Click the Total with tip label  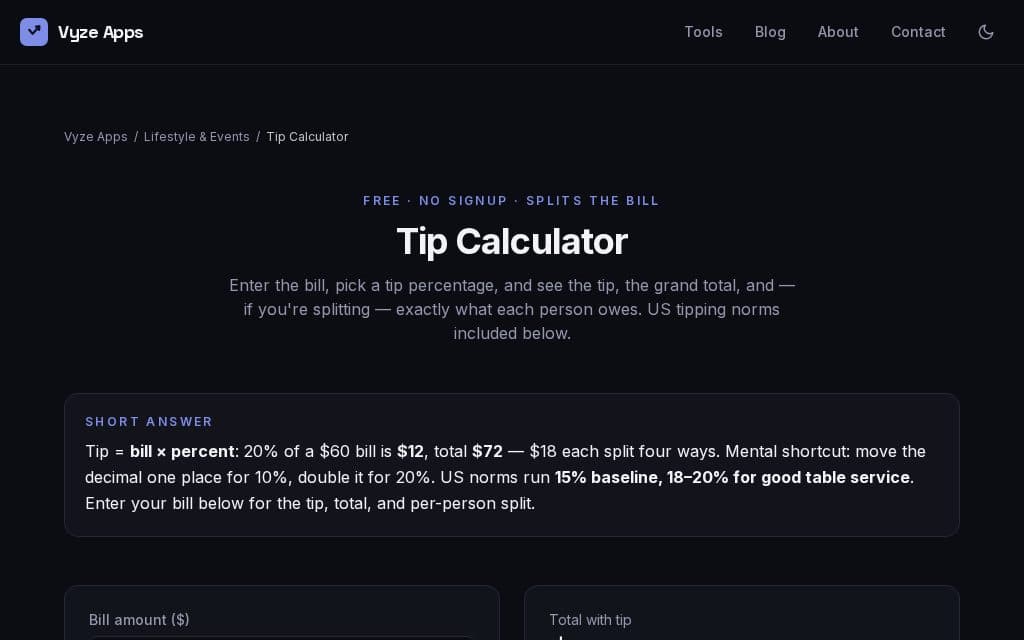(x=590, y=620)
